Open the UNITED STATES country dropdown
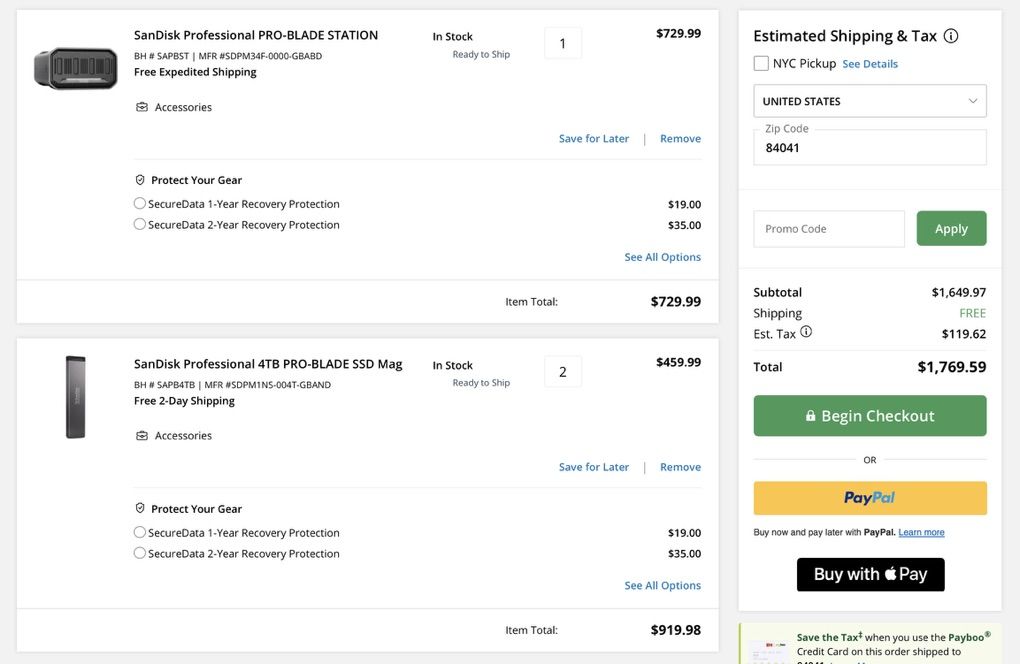Image resolution: width=1020 pixels, height=664 pixels. point(870,101)
